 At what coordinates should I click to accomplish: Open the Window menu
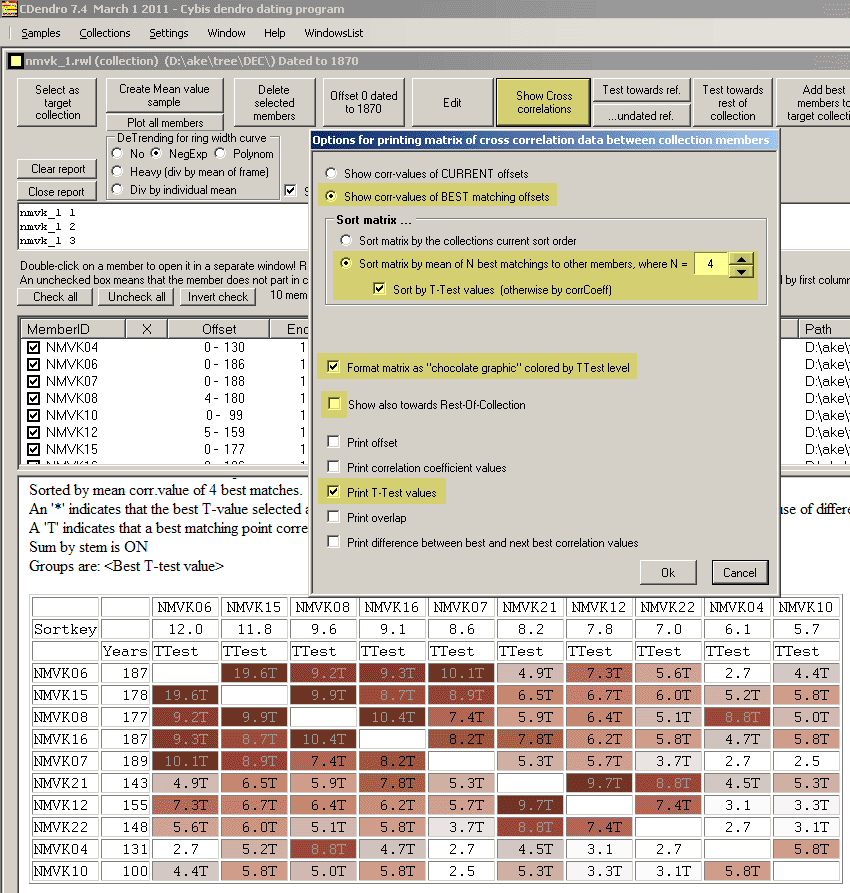(x=226, y=33)
